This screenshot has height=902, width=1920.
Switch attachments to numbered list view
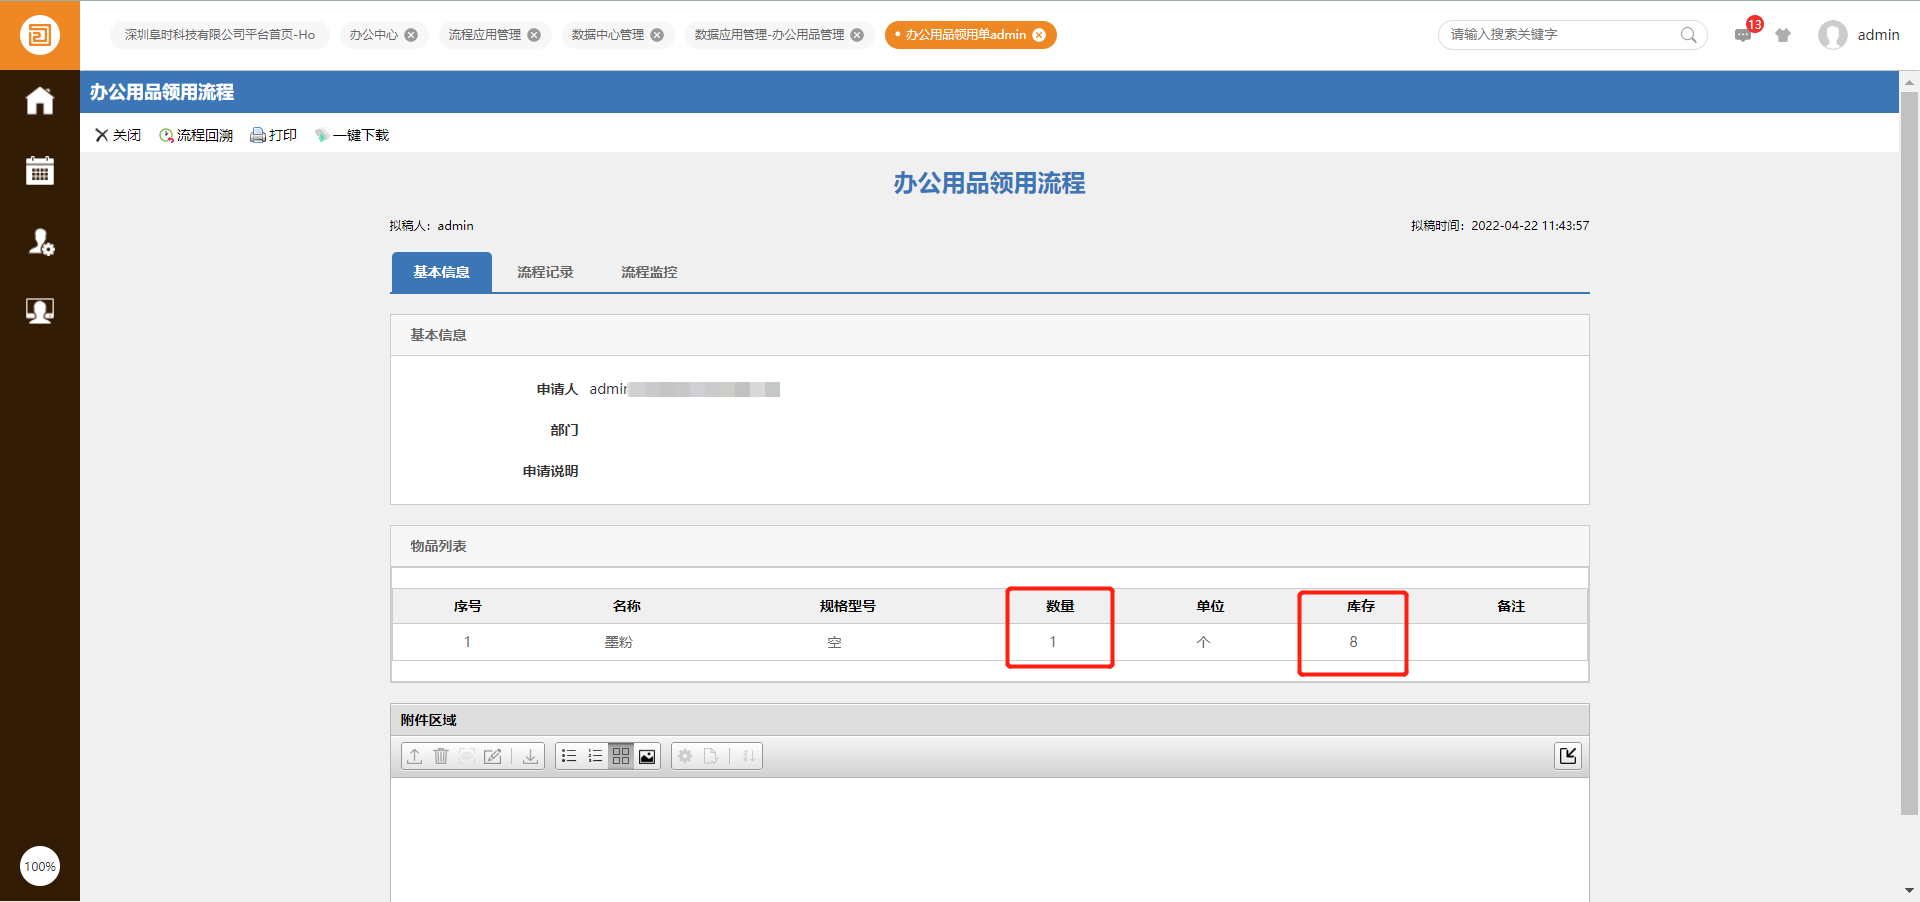[595, 756]
